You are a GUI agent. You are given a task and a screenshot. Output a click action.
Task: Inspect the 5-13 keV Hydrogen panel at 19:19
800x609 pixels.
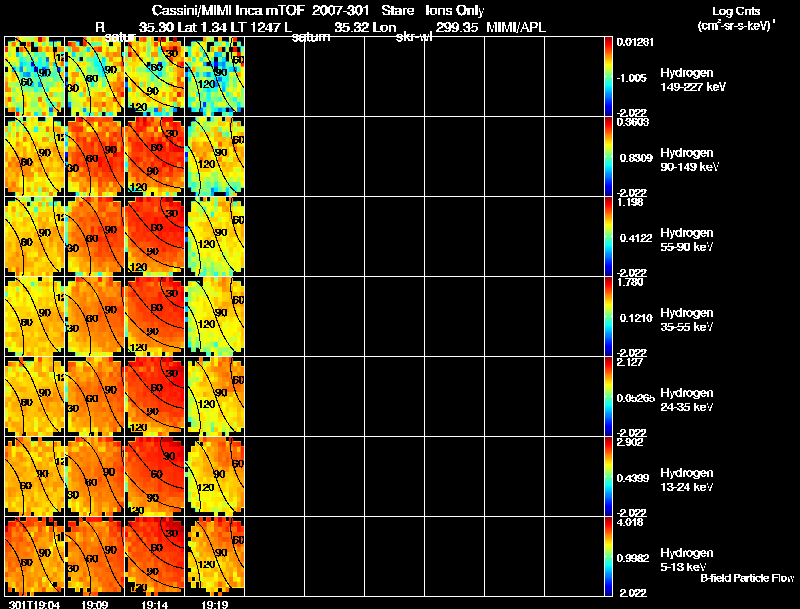pyautogui.click(x=215, y=557)
